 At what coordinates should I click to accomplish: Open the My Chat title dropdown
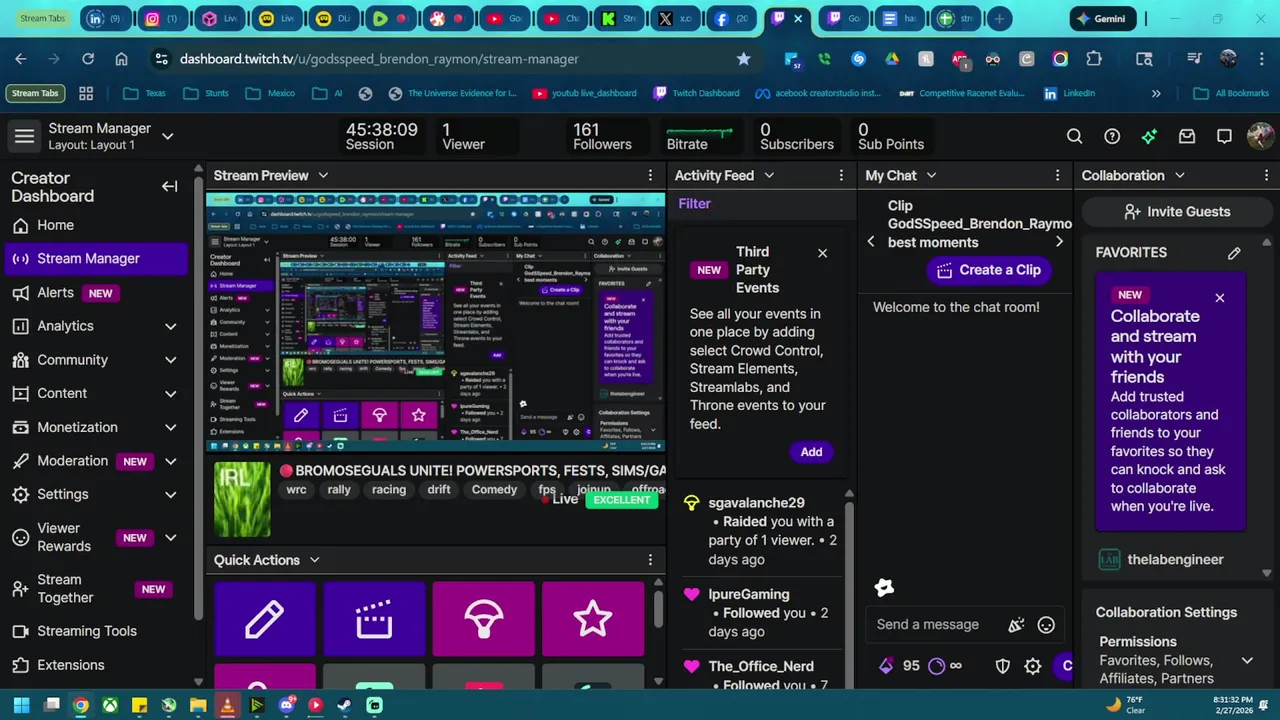click(x=931, y=175)
